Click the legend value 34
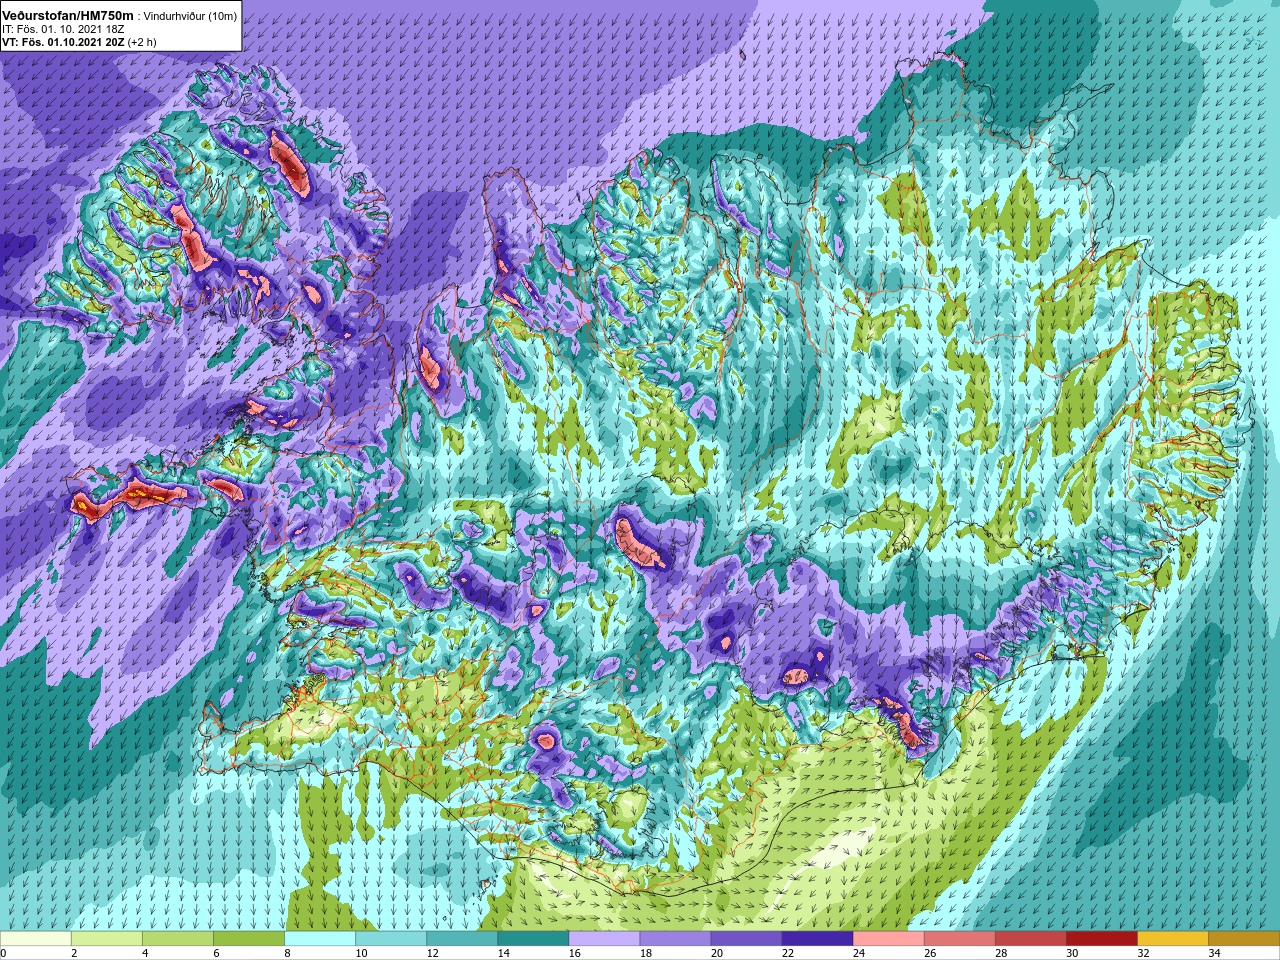Screen dimensions: 1280x960 1214,953
